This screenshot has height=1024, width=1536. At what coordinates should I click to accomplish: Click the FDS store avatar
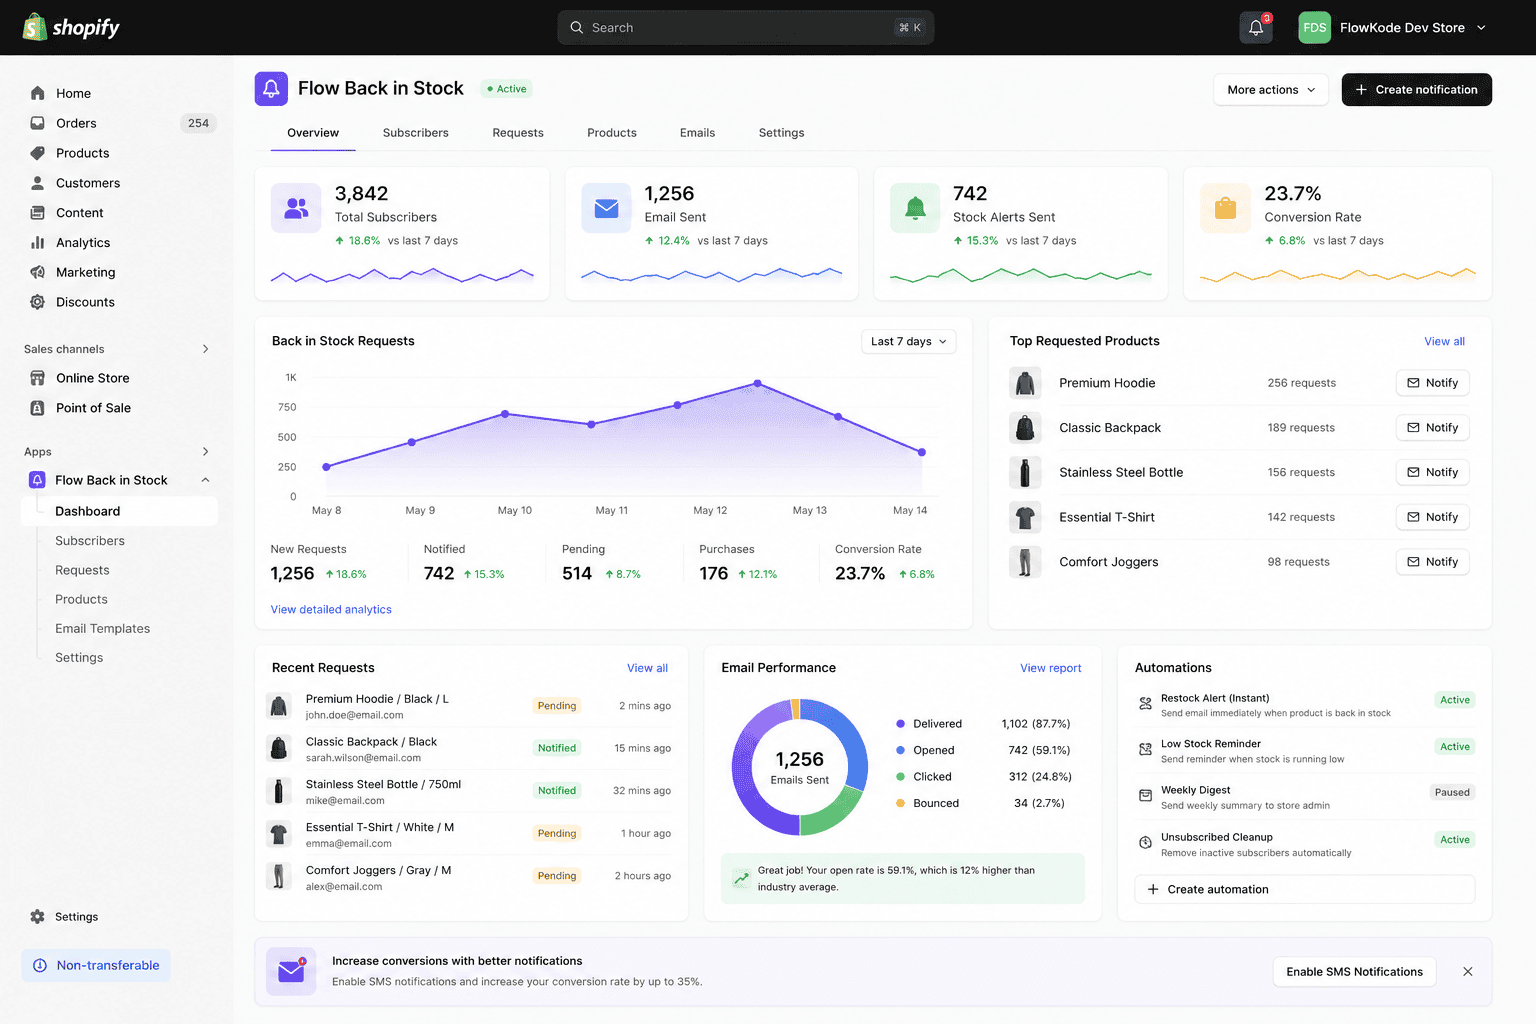[x=1315, y=28]
